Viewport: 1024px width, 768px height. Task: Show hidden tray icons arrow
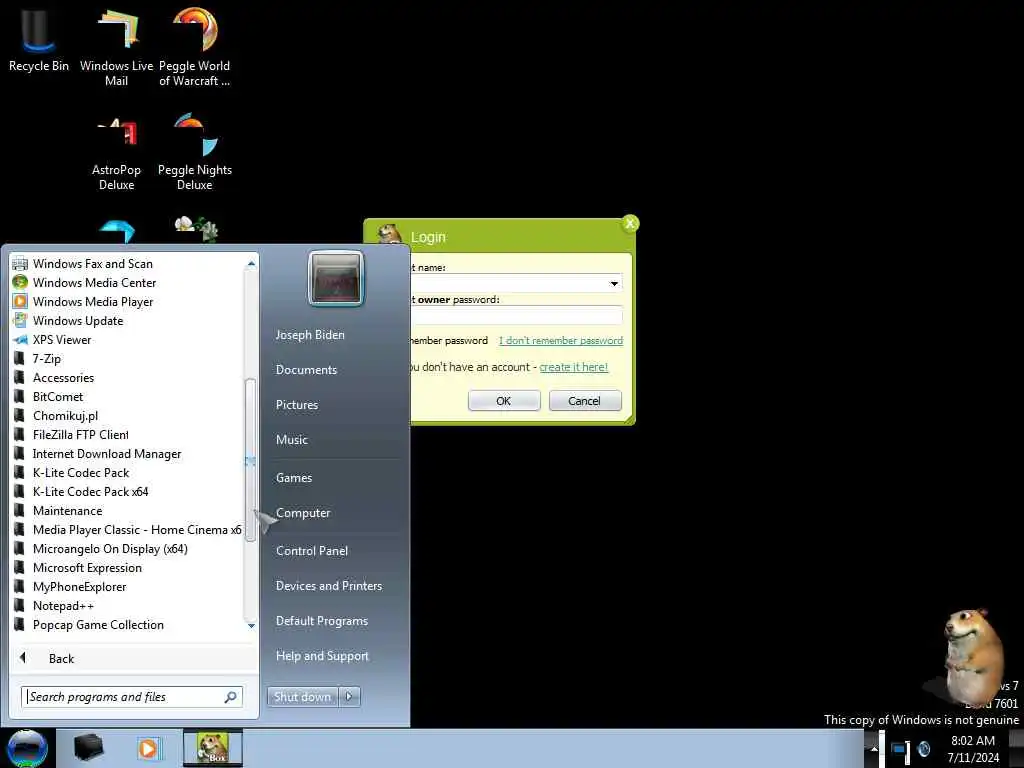point(874,749)
